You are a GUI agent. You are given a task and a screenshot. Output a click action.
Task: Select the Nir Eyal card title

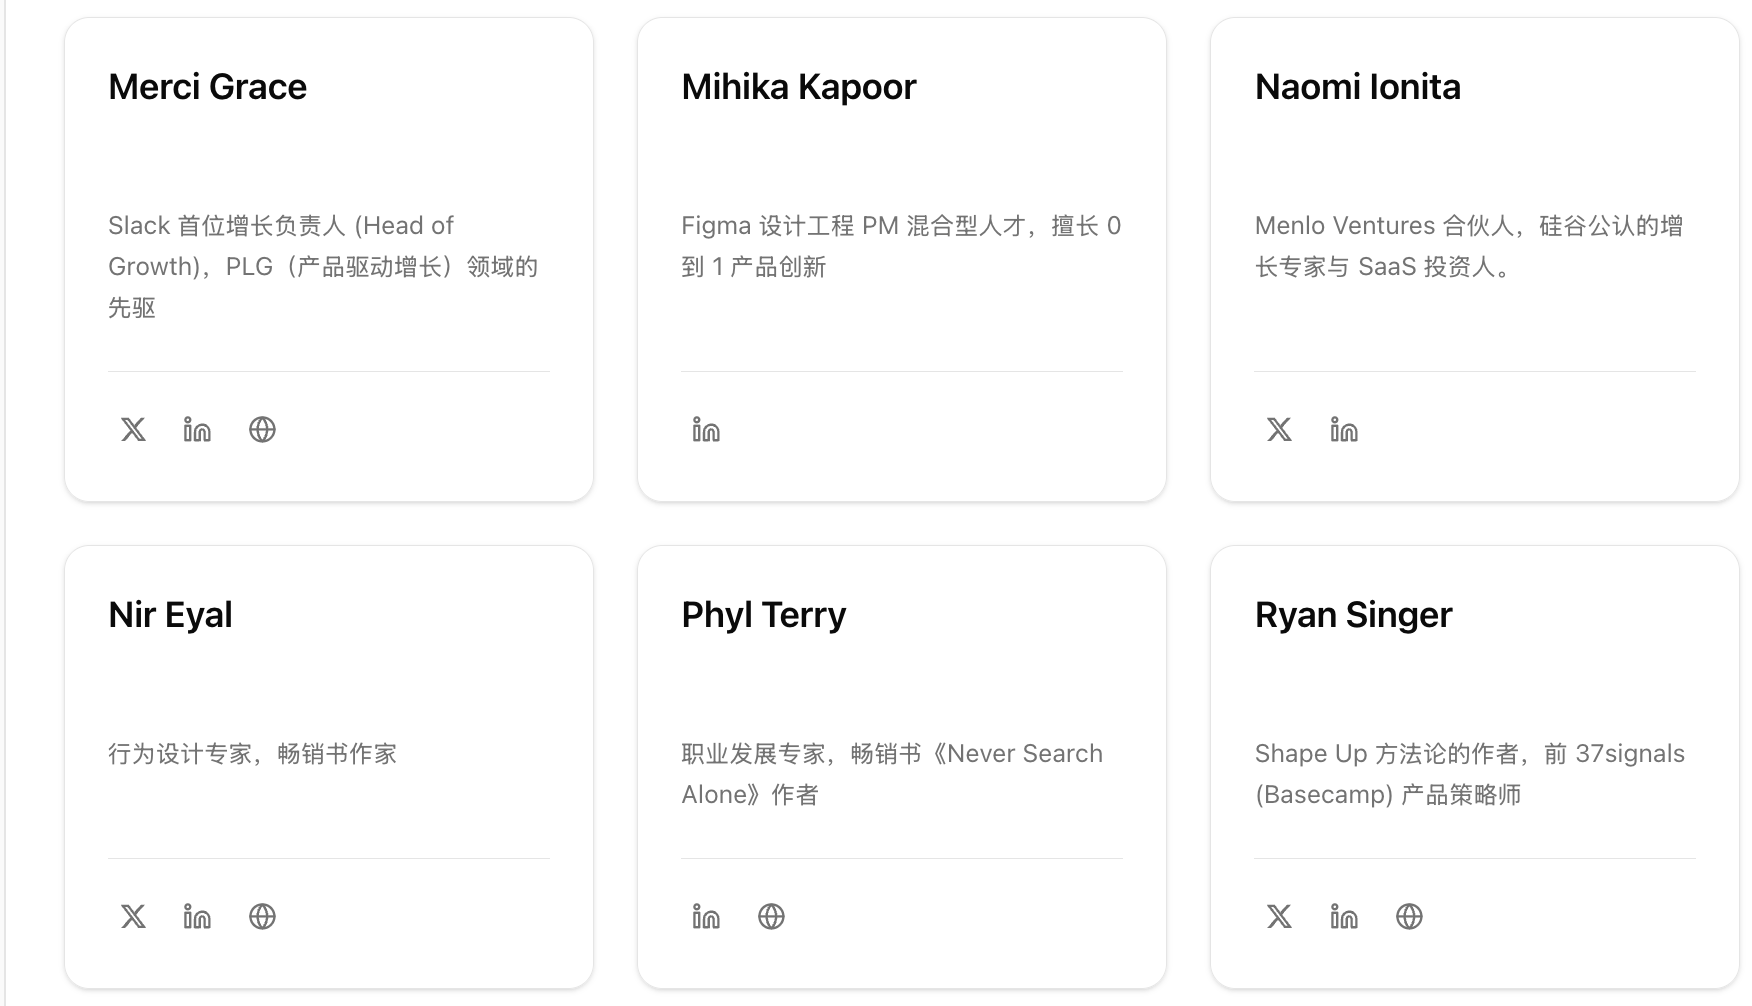(x=170, y=614)
